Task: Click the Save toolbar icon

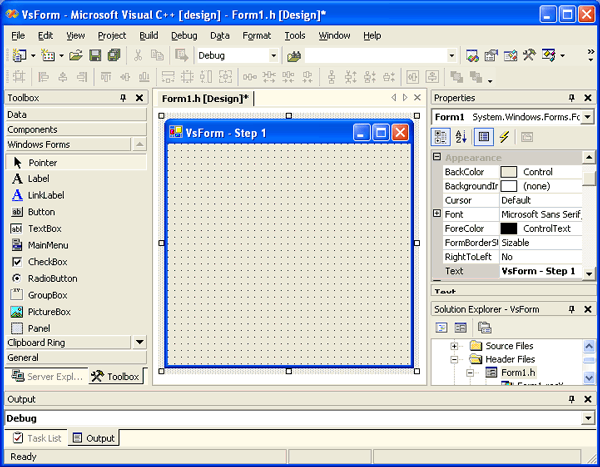Action: (95, 56)
